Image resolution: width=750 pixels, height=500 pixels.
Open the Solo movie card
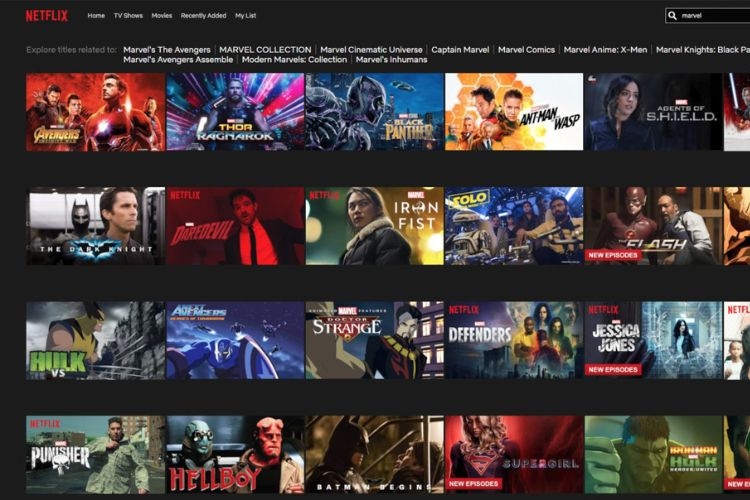click(514, 226)
